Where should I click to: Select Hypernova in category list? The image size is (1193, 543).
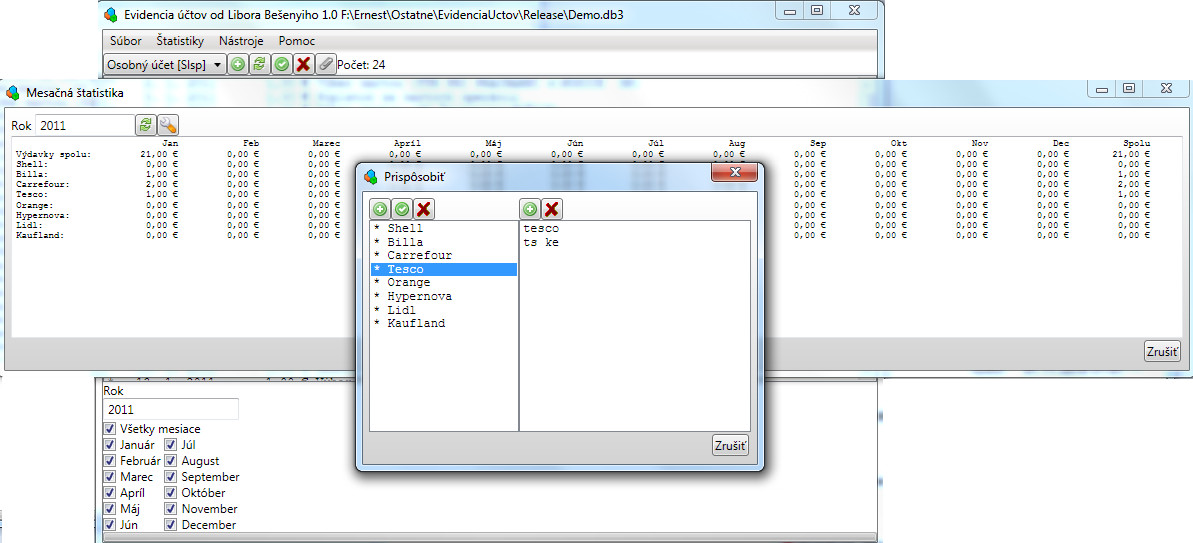(x=444, y=297)
